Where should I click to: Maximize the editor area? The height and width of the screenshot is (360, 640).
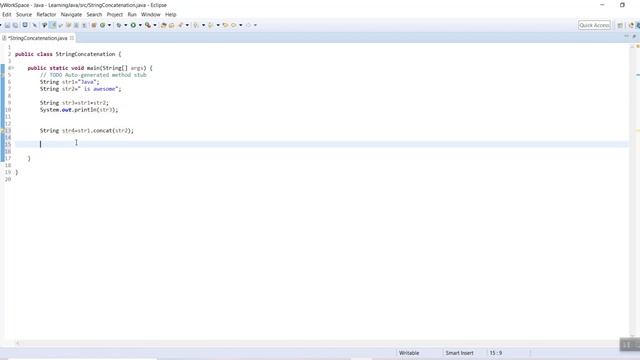pos(634,37)
